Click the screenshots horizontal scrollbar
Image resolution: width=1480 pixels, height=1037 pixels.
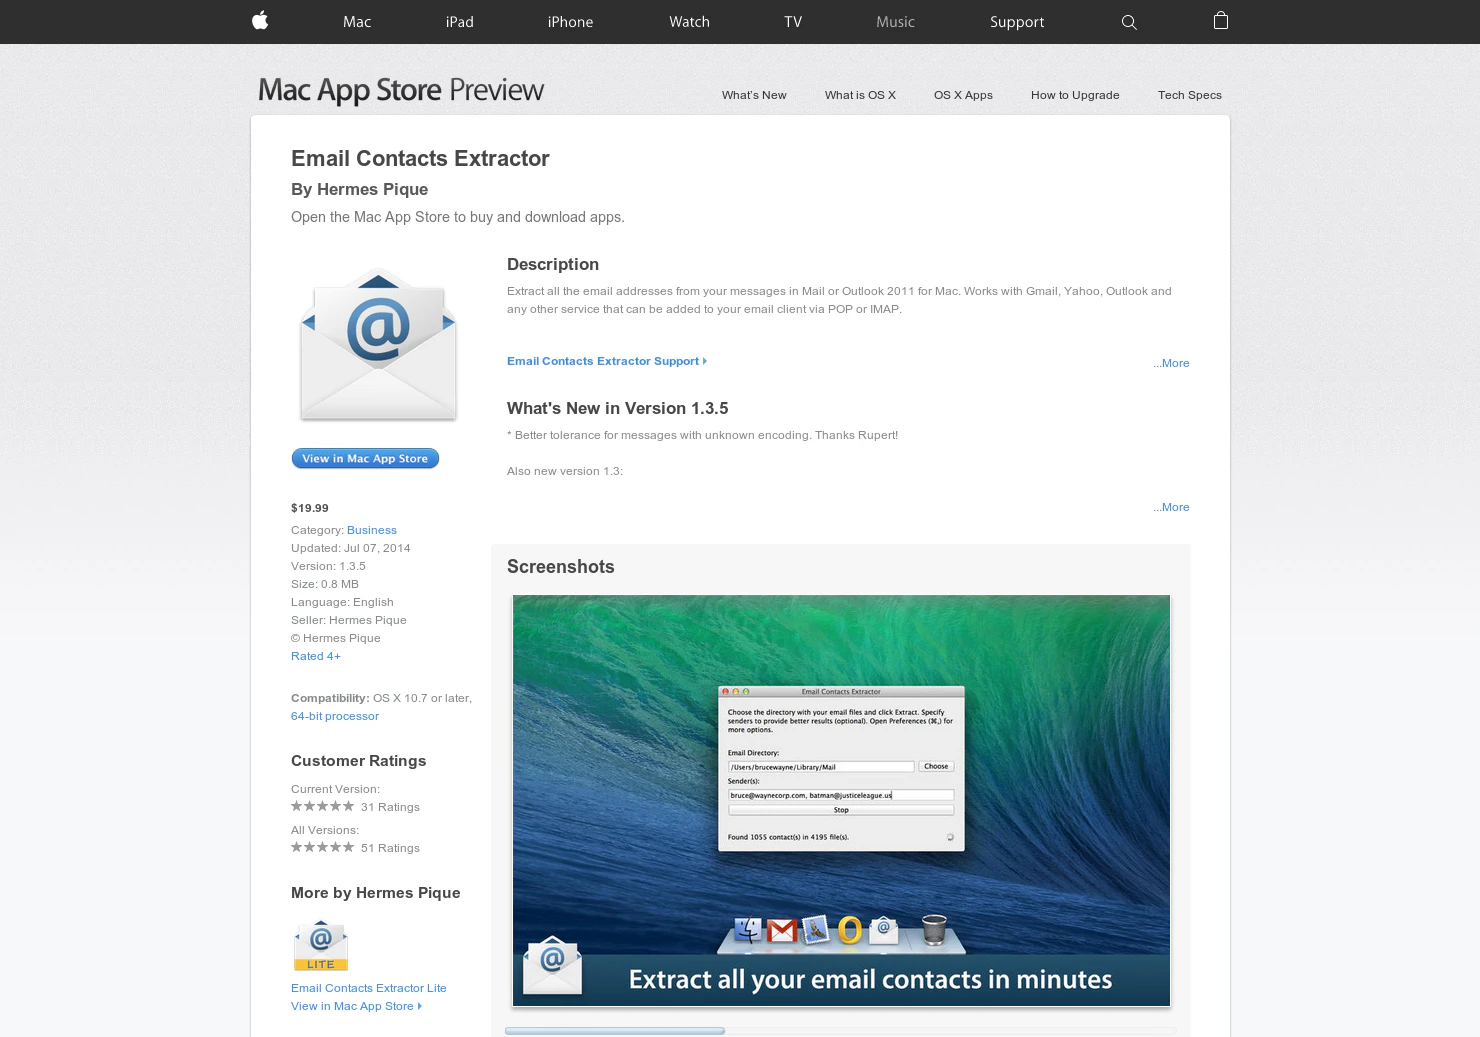tap(615, 1030)
